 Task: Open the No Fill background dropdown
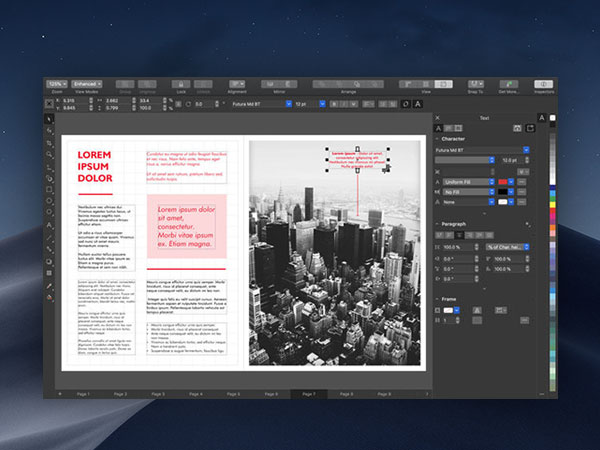469,192
